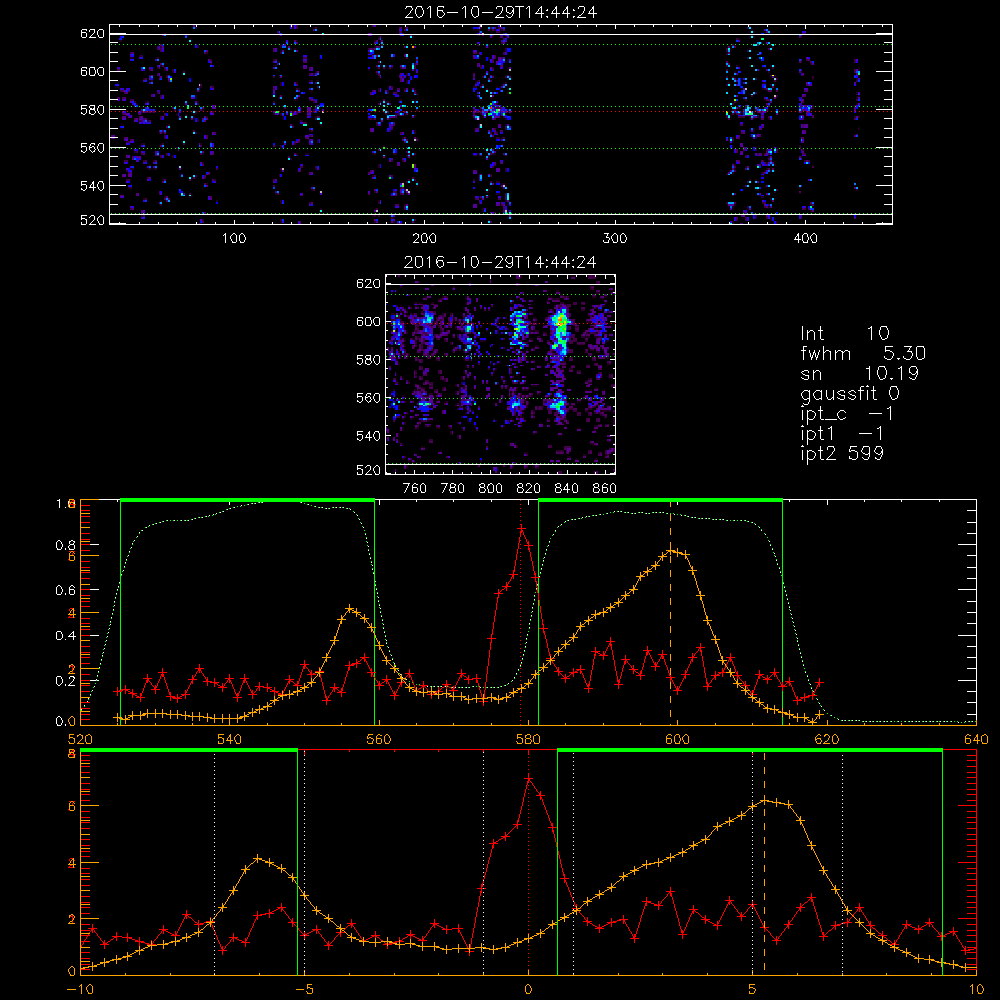Viewport: 1000px width, 1000px height.
Task: Click x-axis label 540 of profile plot
Action: point(230,739)
